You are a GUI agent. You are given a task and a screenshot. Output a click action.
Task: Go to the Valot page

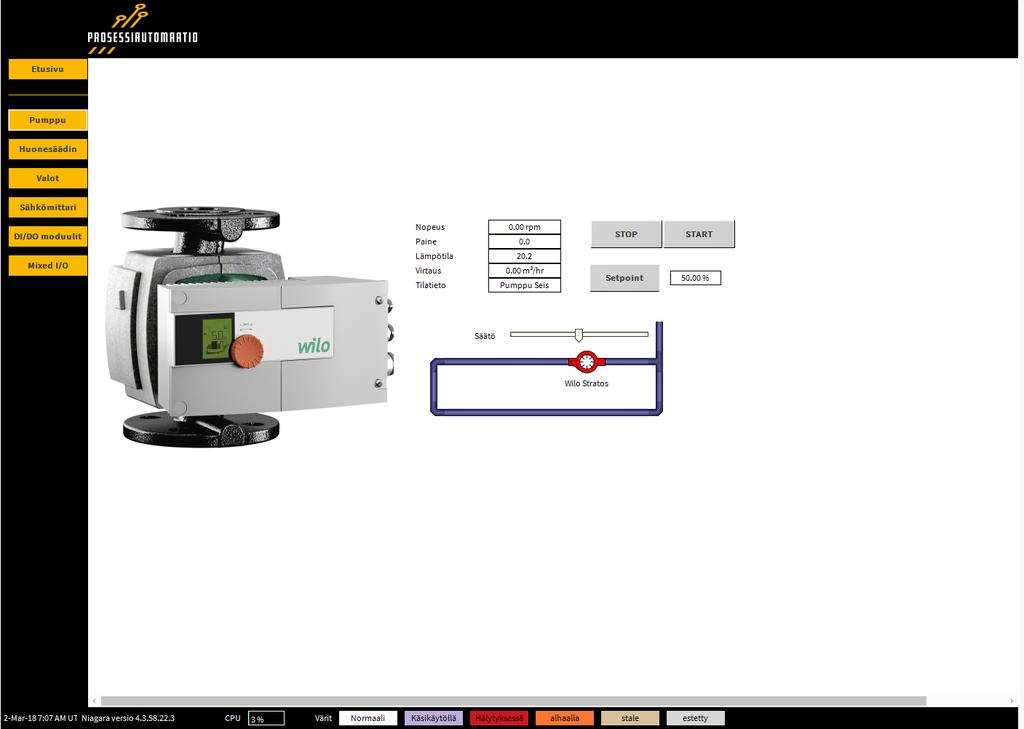[48, 178]
